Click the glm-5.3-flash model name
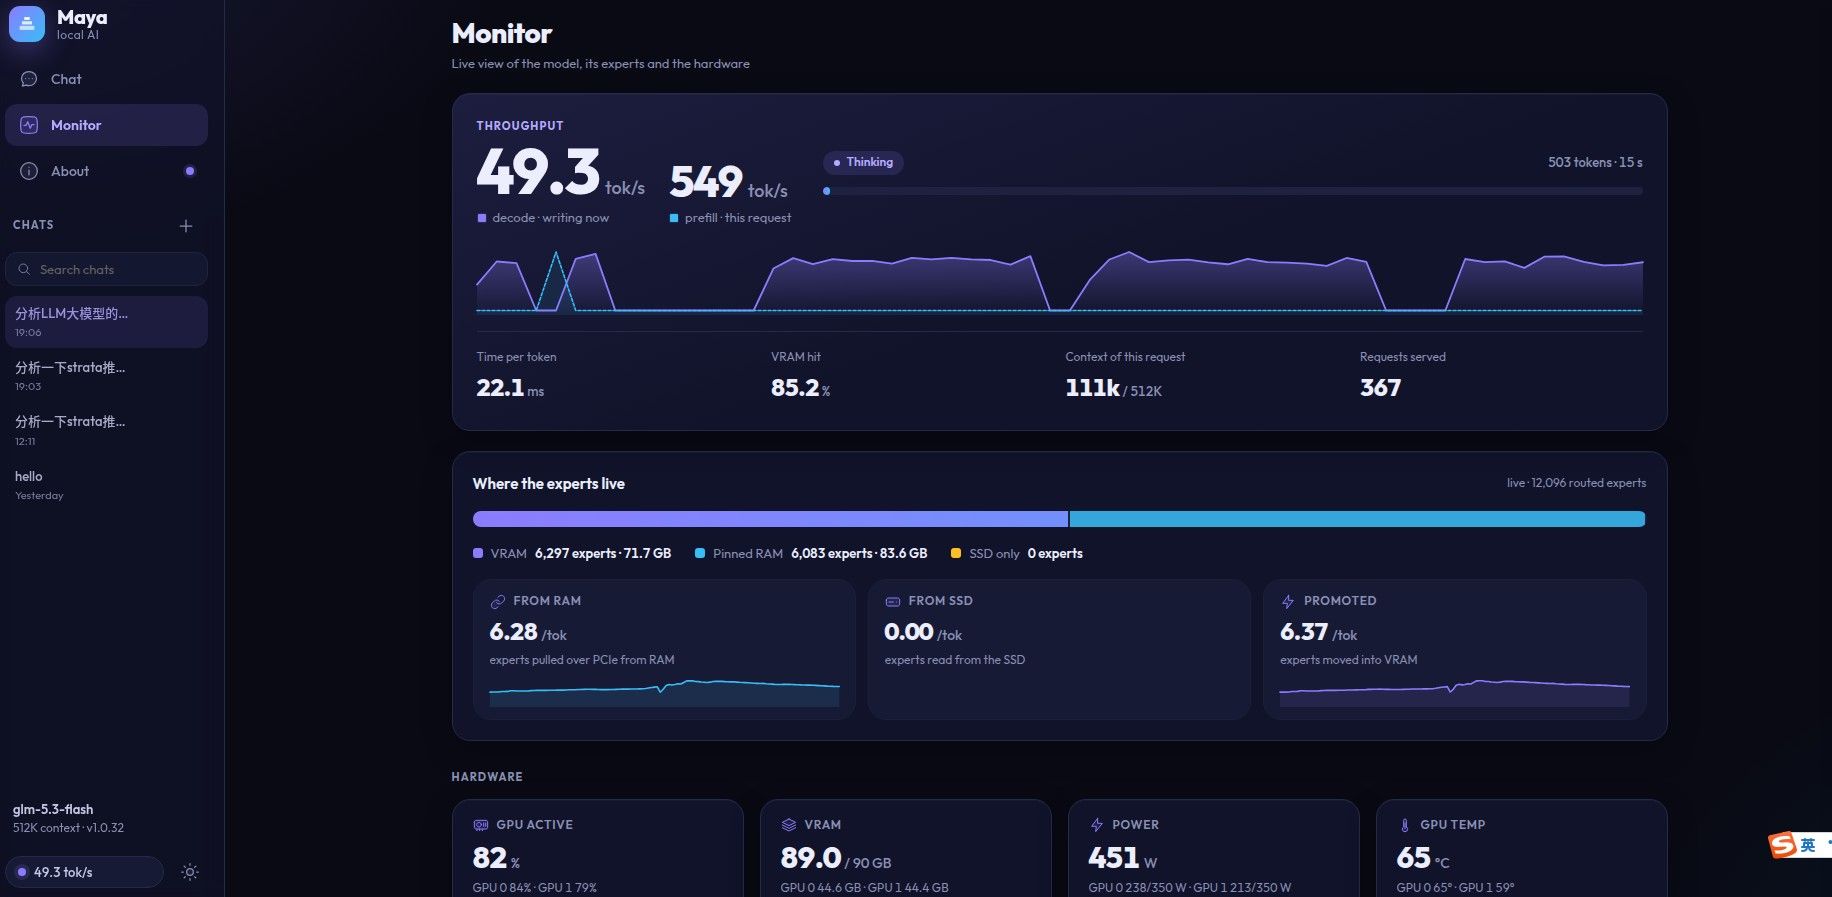 pos(53,809)
